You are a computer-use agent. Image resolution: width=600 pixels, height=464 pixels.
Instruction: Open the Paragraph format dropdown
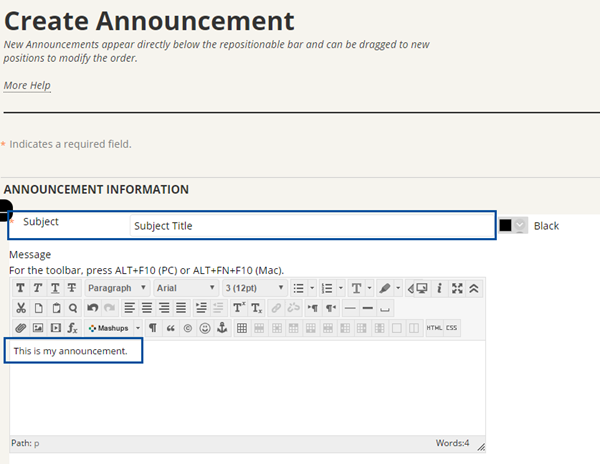(117, 288)
